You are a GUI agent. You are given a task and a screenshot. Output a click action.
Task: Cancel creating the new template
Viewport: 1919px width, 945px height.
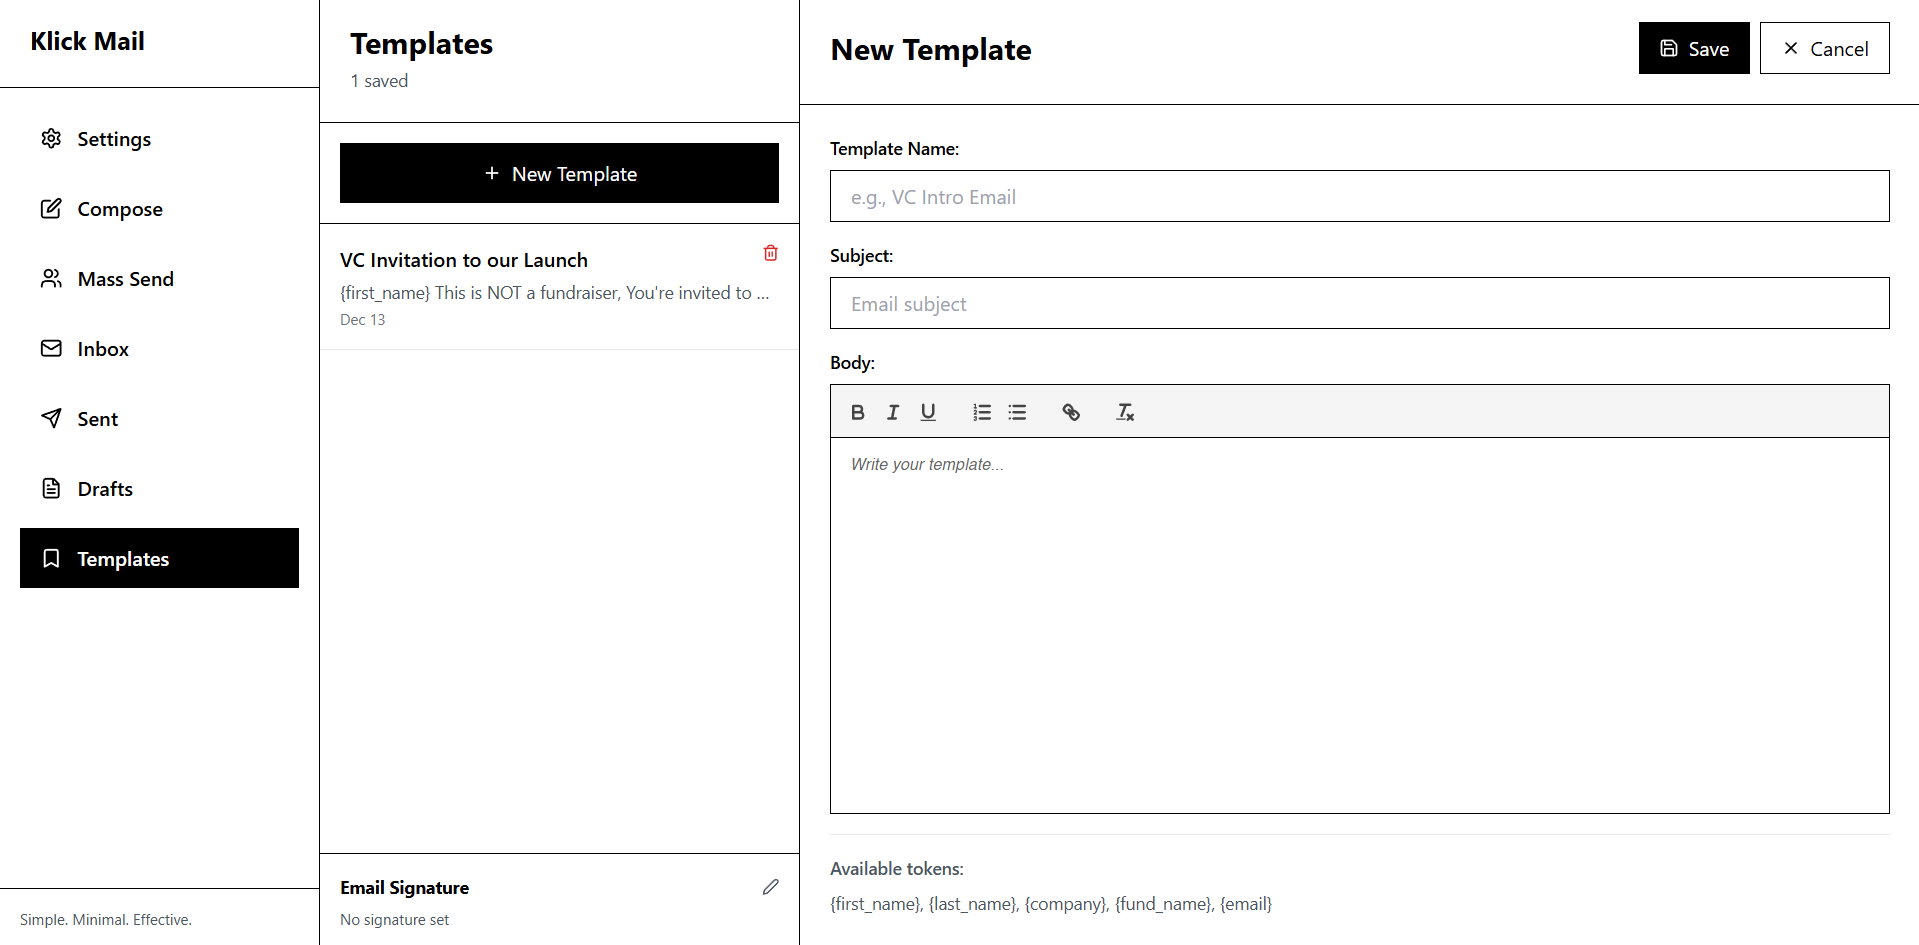(x=1823, y=47)
